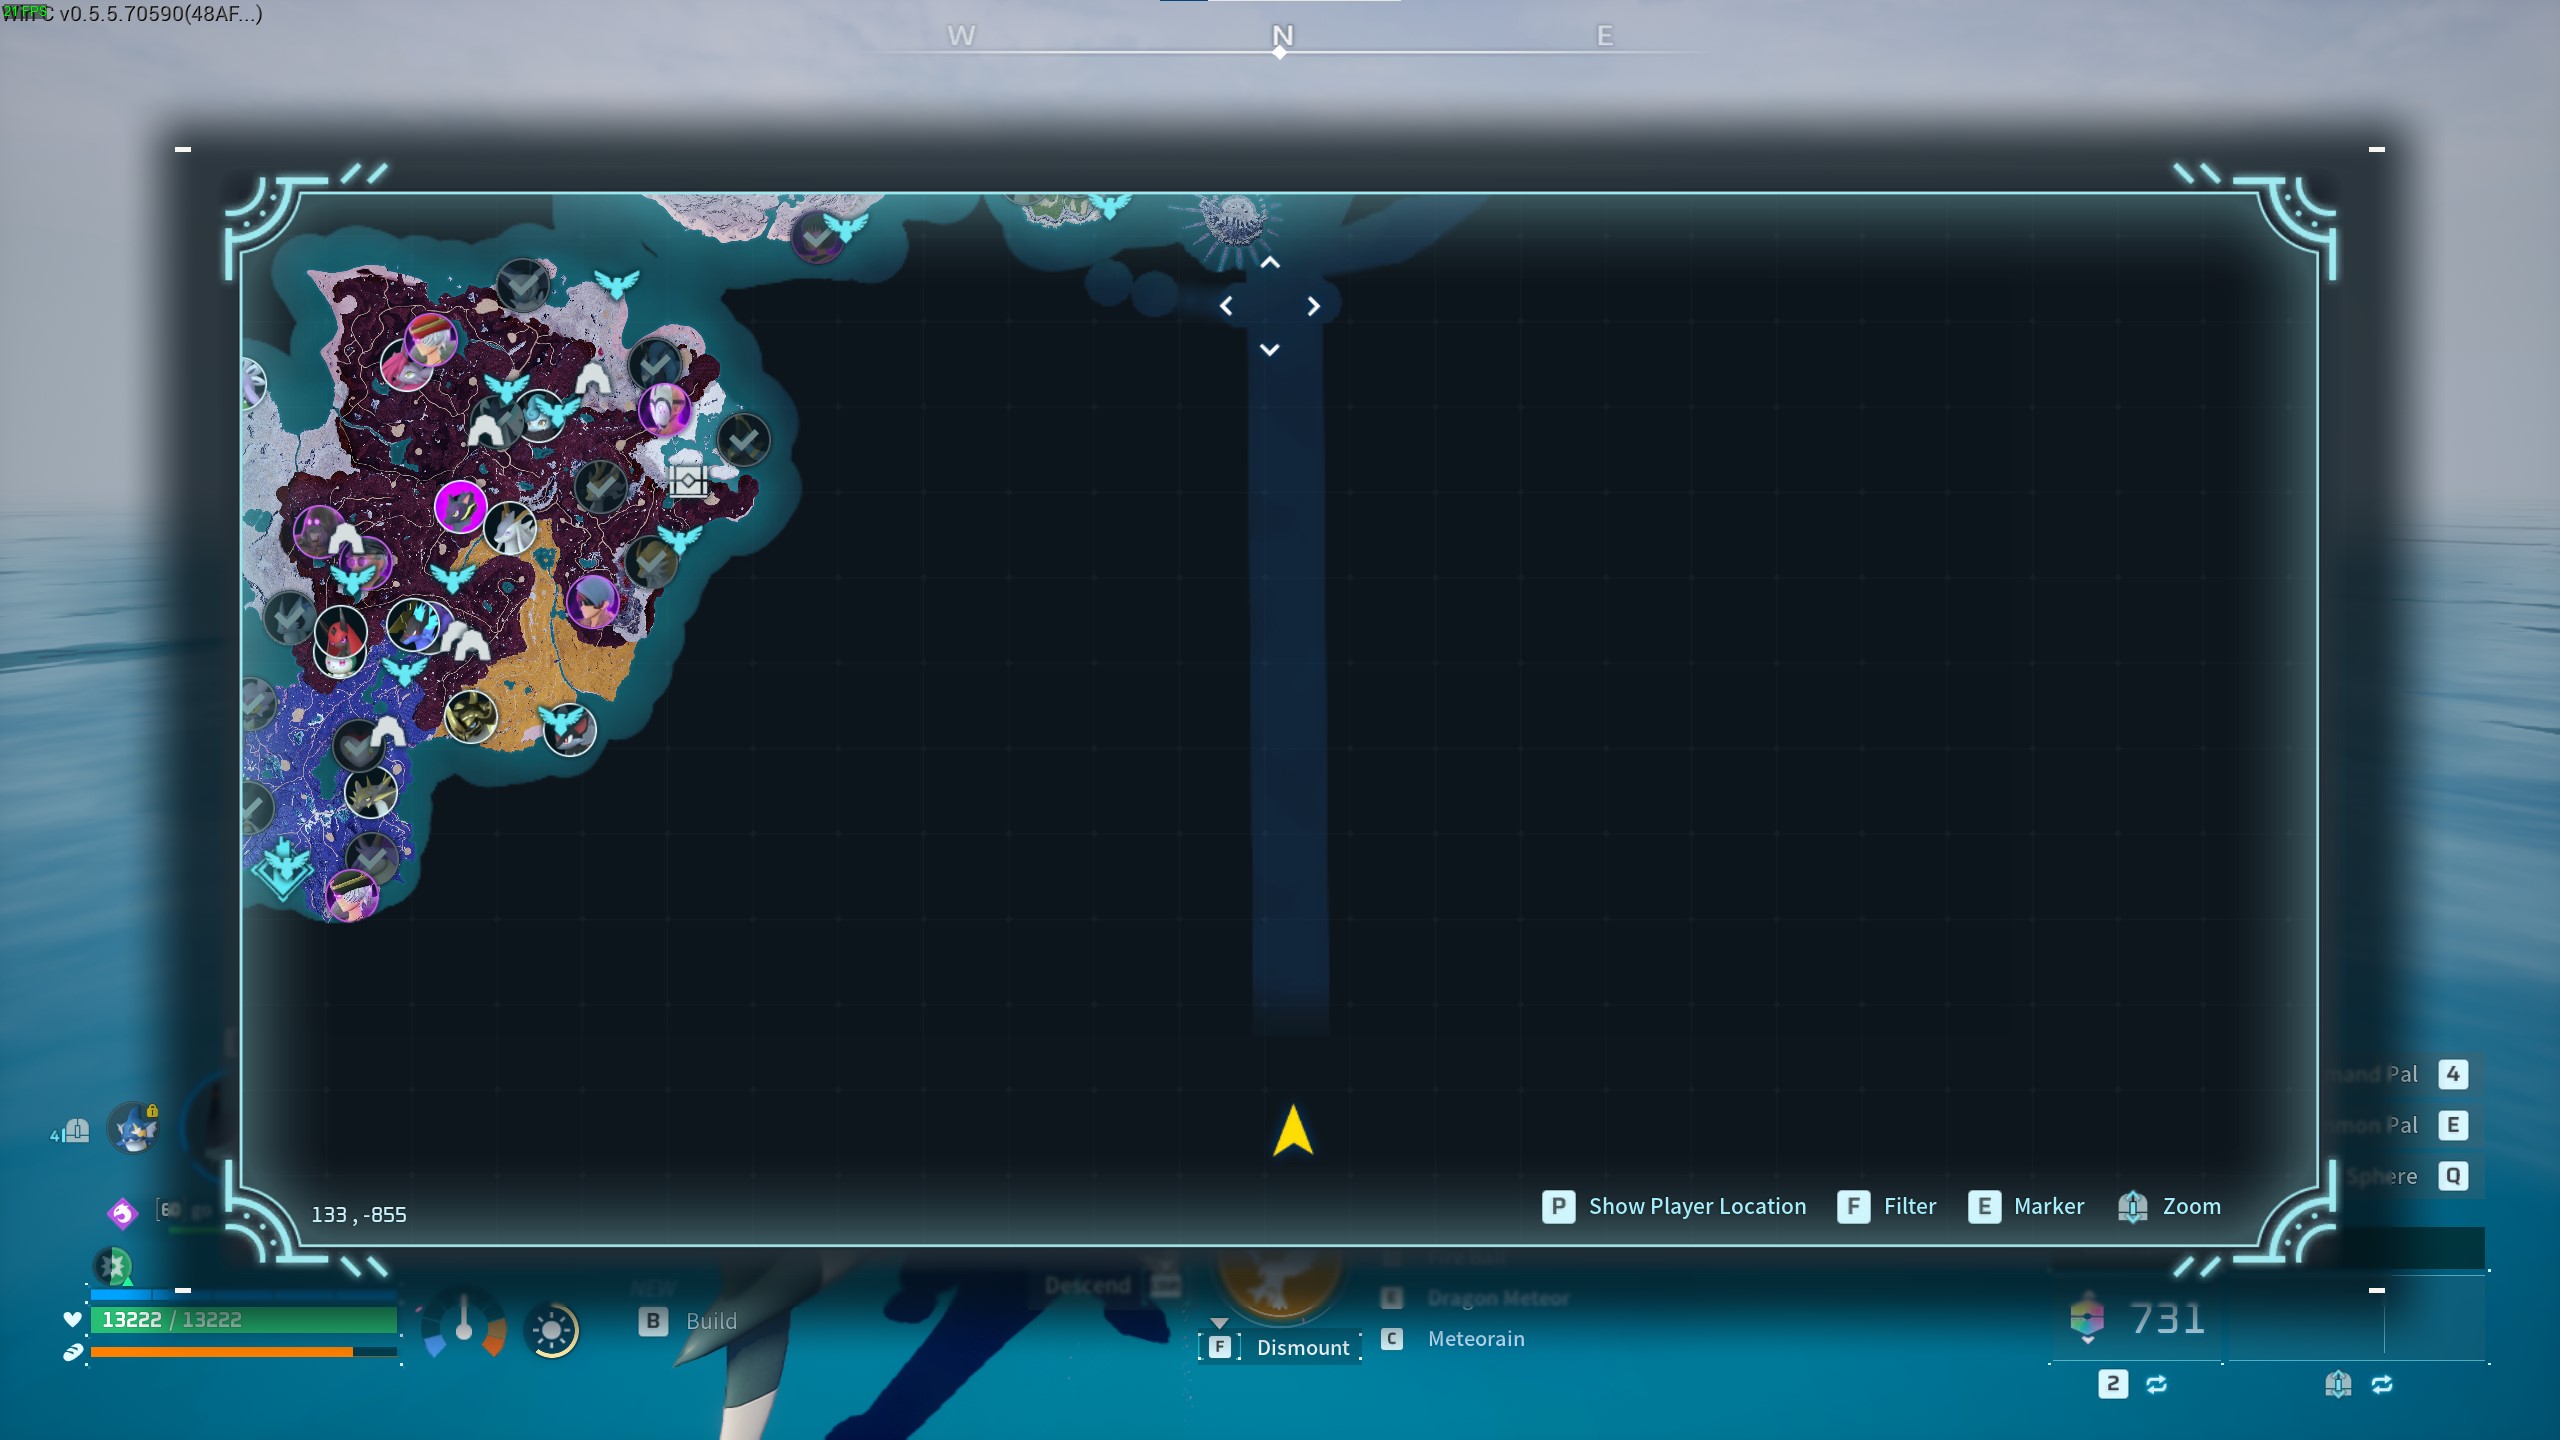
Task: Select the red striped-hat NPC map icon
Action: (431, 339)
